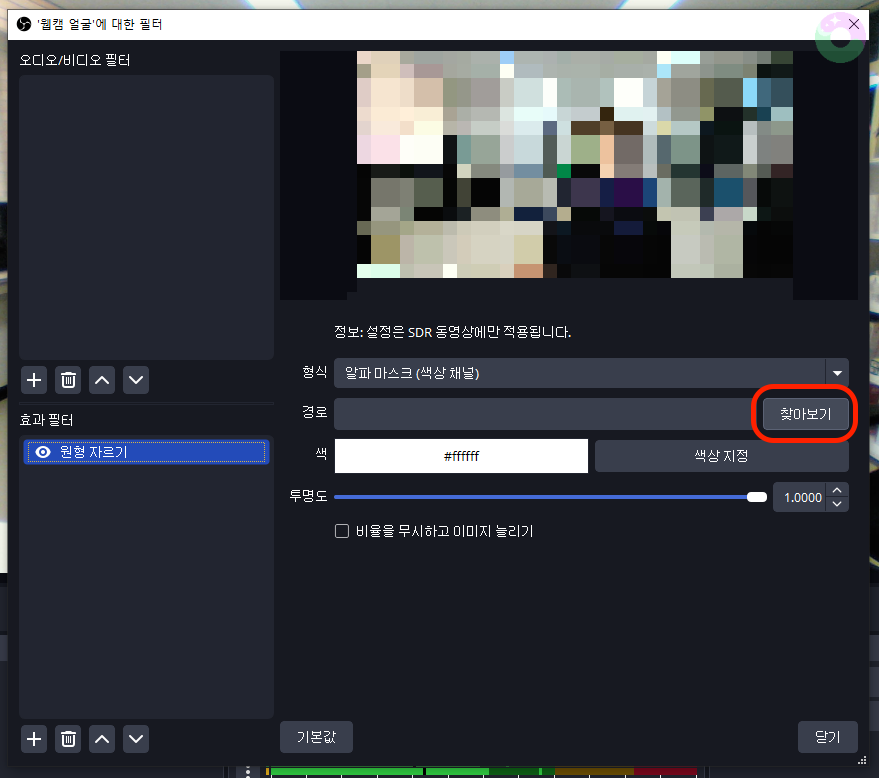Toggle visibility of 원형 자르기 filter
This screenshot has width=879, height=778.
(43, 452)
